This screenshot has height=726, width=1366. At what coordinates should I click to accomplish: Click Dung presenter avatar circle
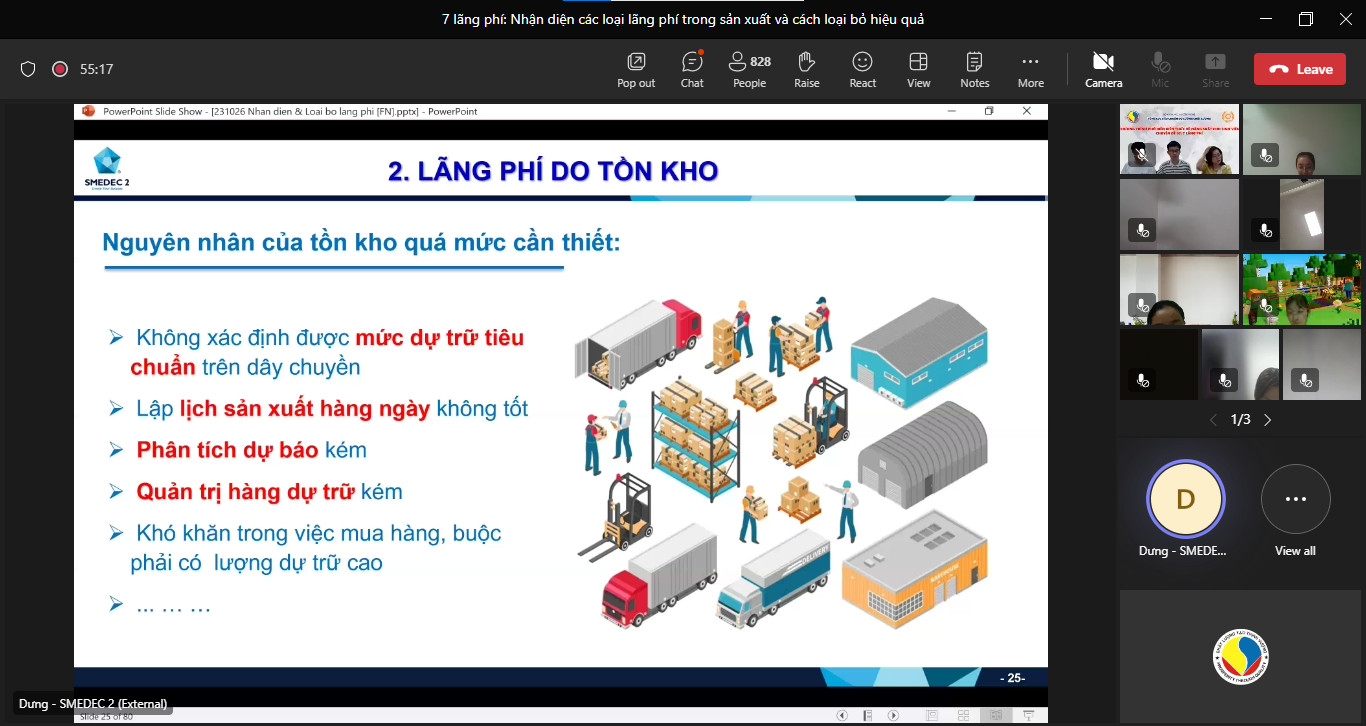click(1185, 499)
